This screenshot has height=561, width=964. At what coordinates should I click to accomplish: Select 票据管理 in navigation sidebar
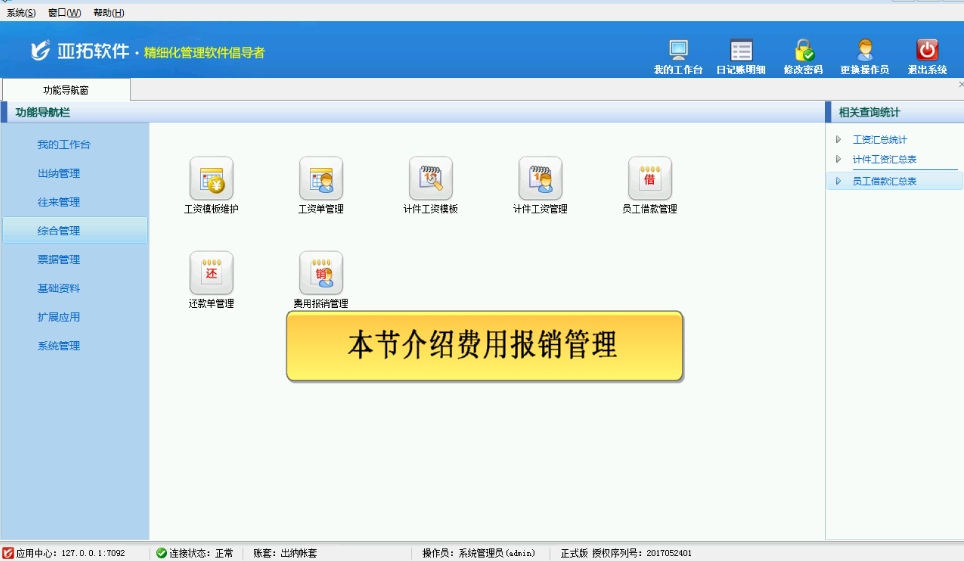(x=59, y=260)
